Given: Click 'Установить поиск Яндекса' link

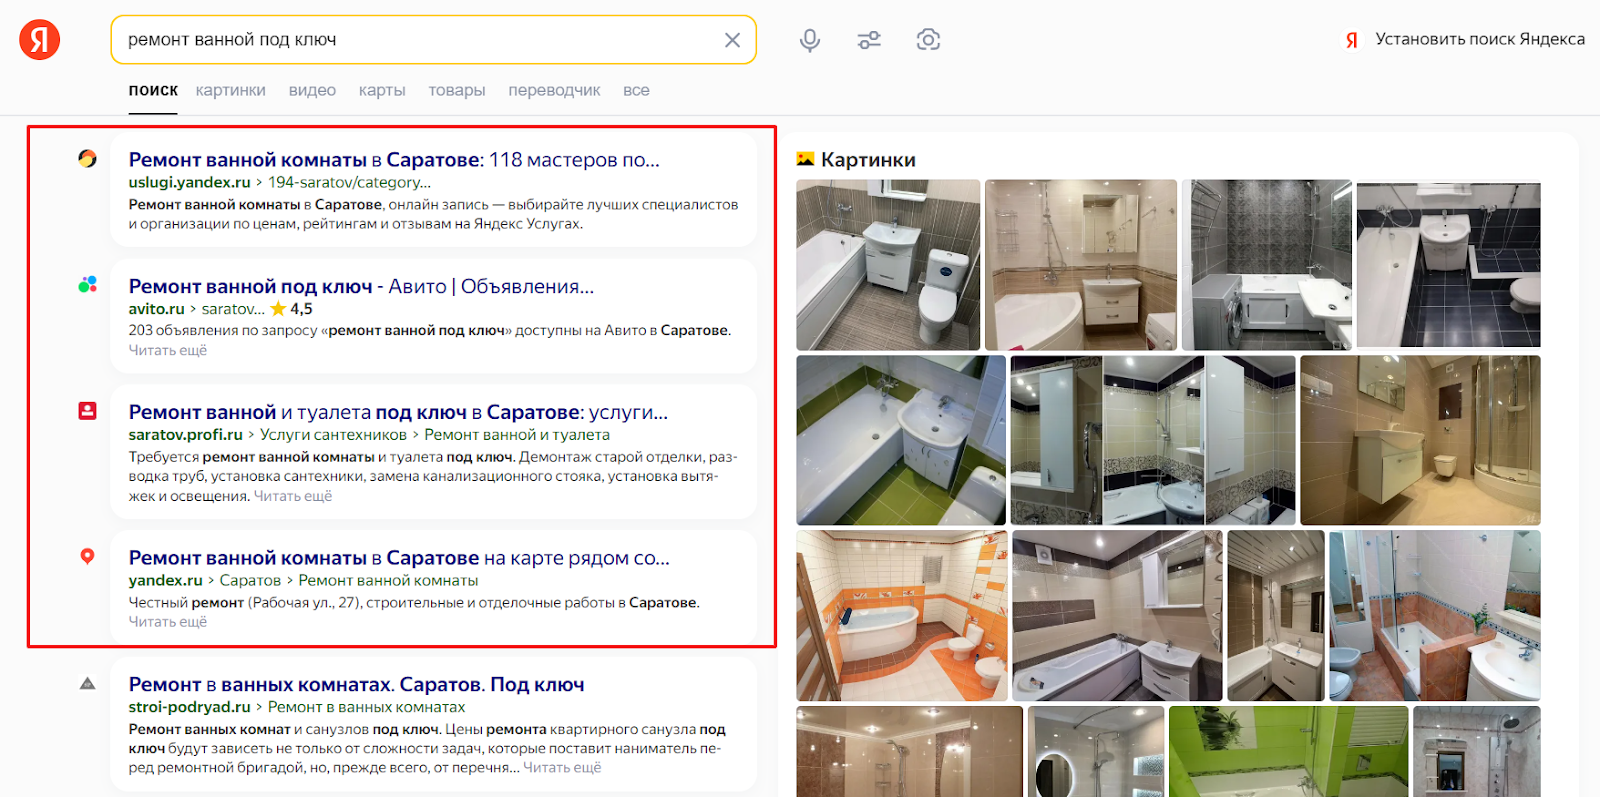Looking at the screenshot, I should tap(1480, 39).
